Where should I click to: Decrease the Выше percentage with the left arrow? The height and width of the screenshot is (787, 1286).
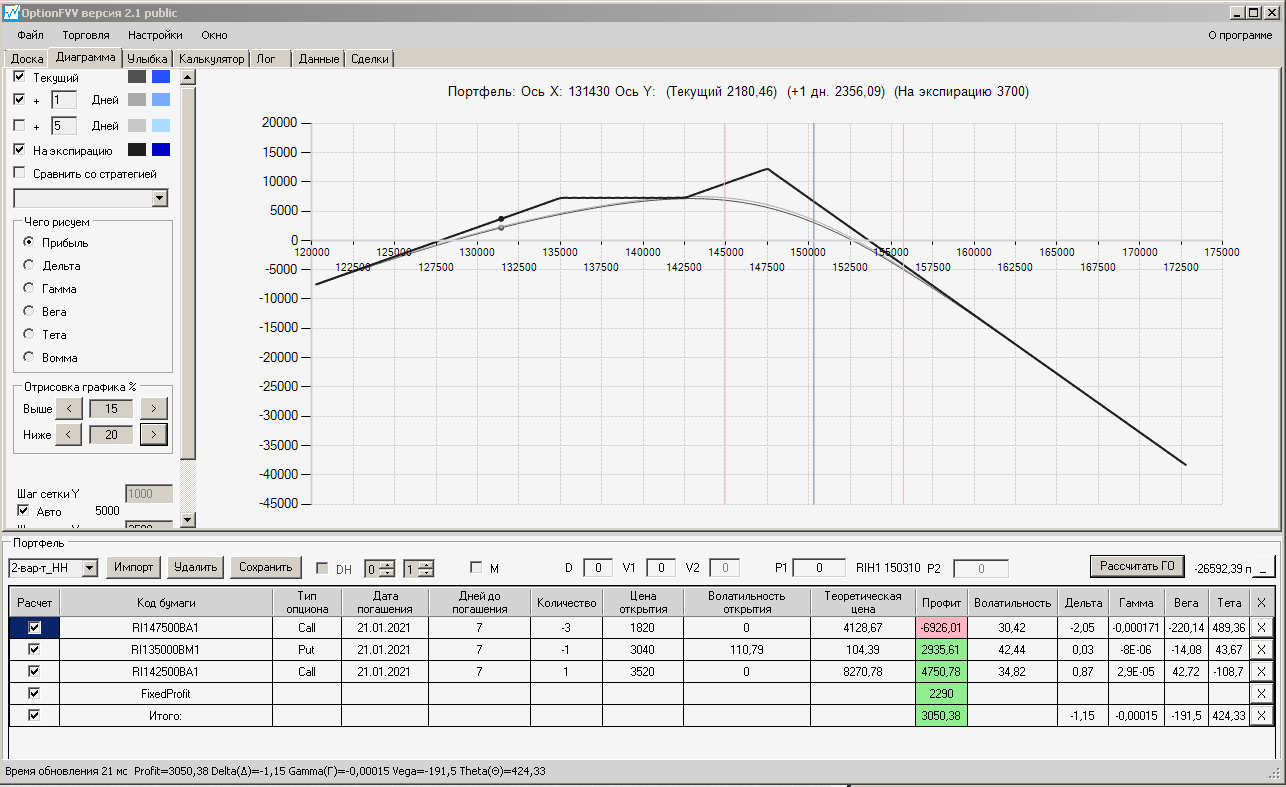pos(68,409)
